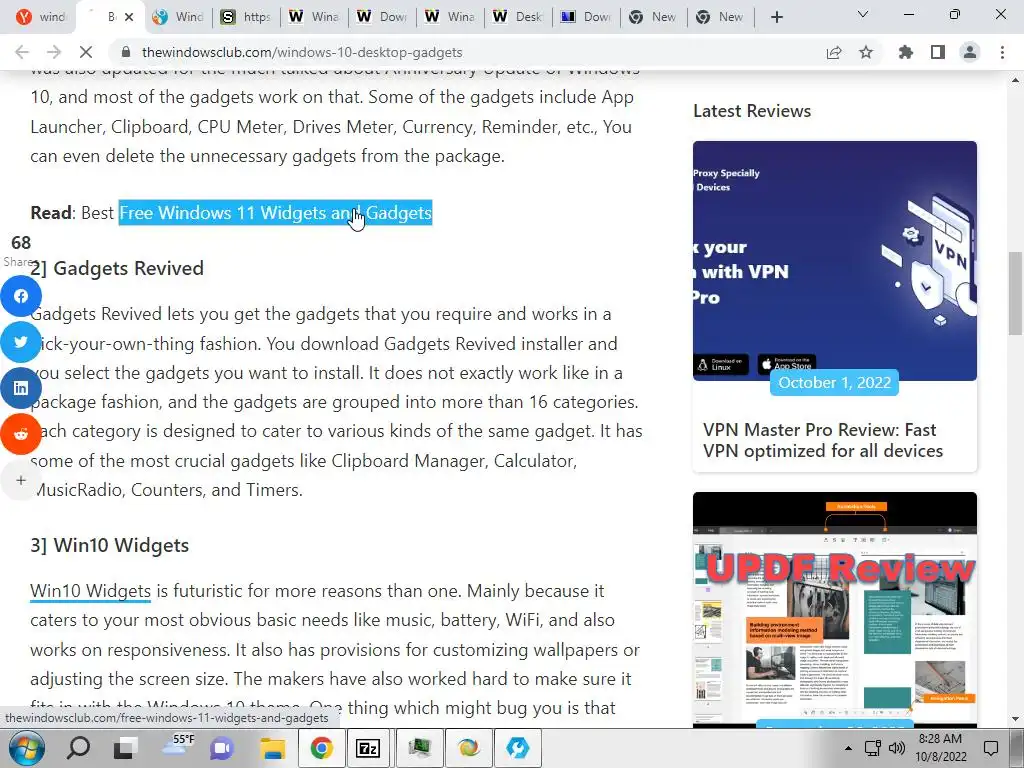This screenshot has width=1024, height=768.
Task: Share the article on Facebook
Action: 21,296
